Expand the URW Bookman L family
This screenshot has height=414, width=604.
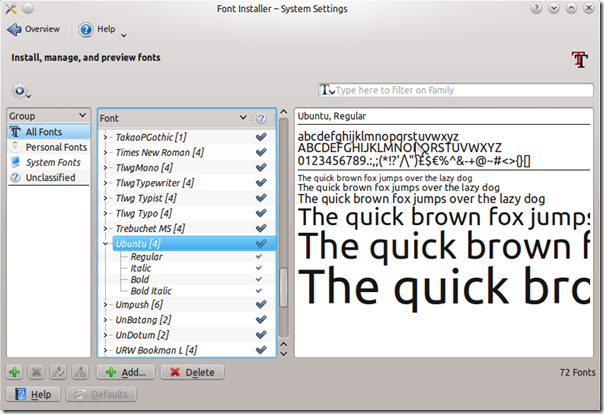pyautogui.click(x=106, y=350)
